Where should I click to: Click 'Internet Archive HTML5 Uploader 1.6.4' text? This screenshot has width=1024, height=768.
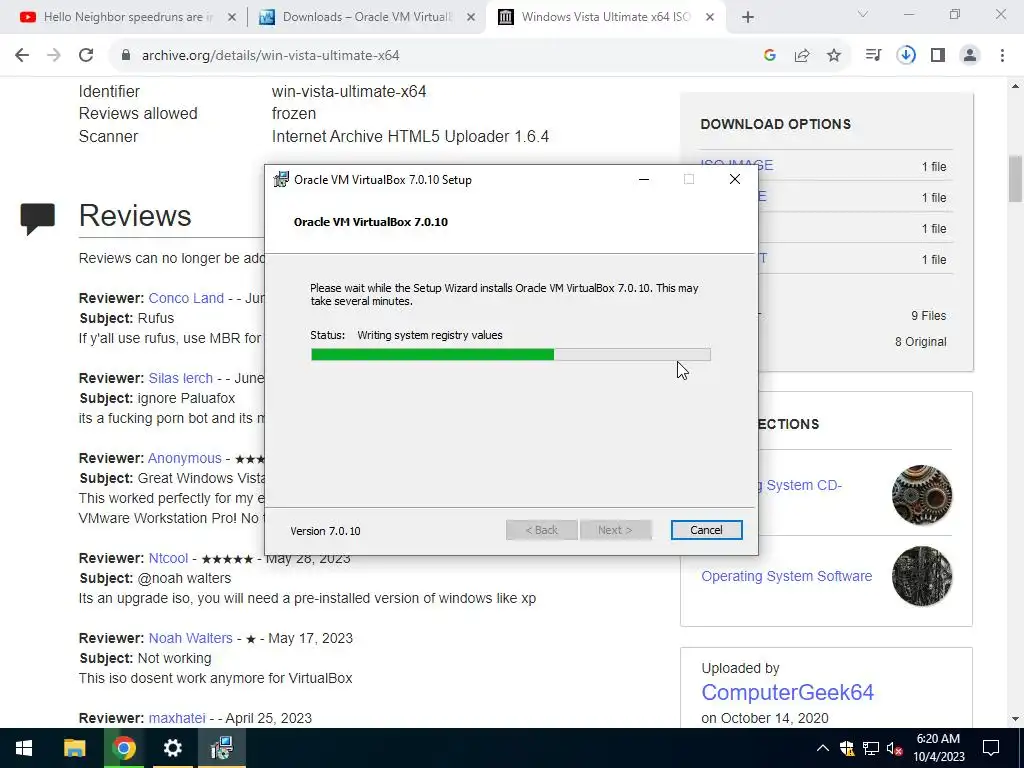click(410, 136)
